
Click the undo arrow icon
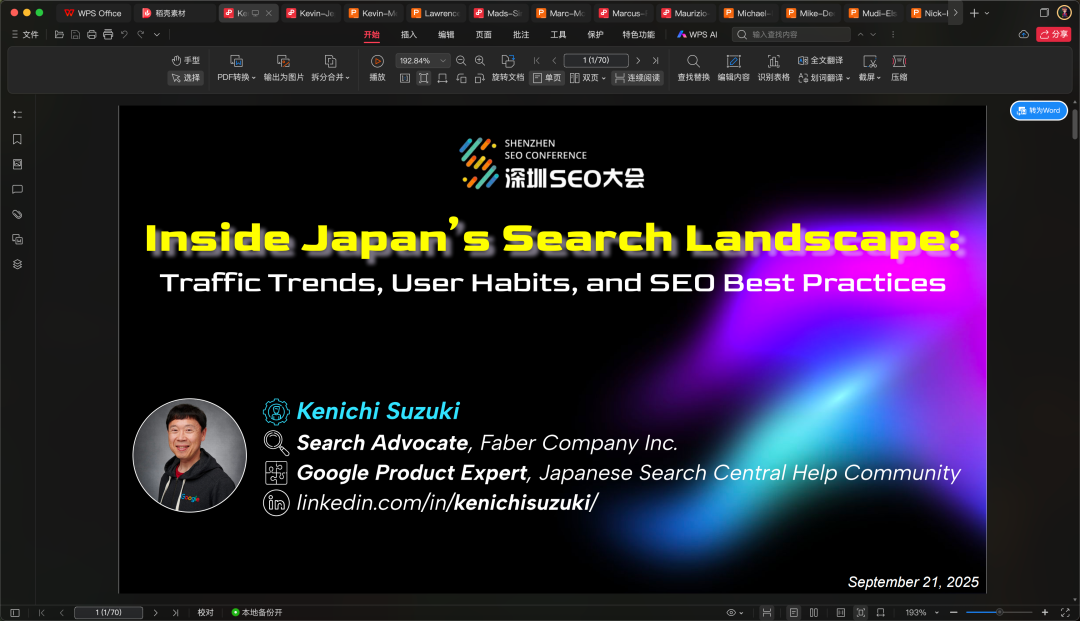coord(124,34)
